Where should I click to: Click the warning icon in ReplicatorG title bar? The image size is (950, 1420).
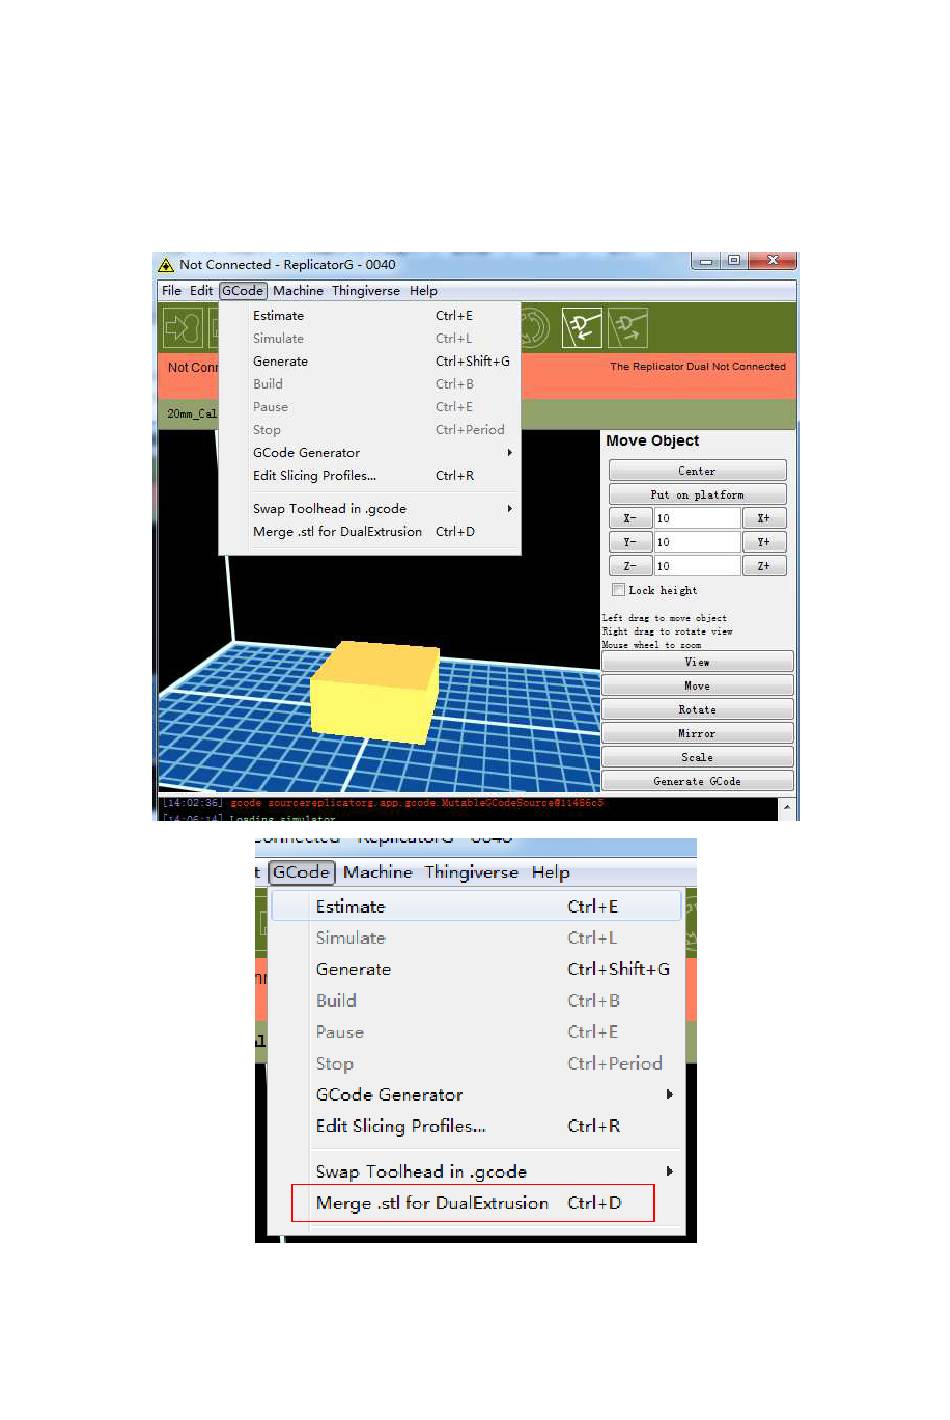[166, 265]
